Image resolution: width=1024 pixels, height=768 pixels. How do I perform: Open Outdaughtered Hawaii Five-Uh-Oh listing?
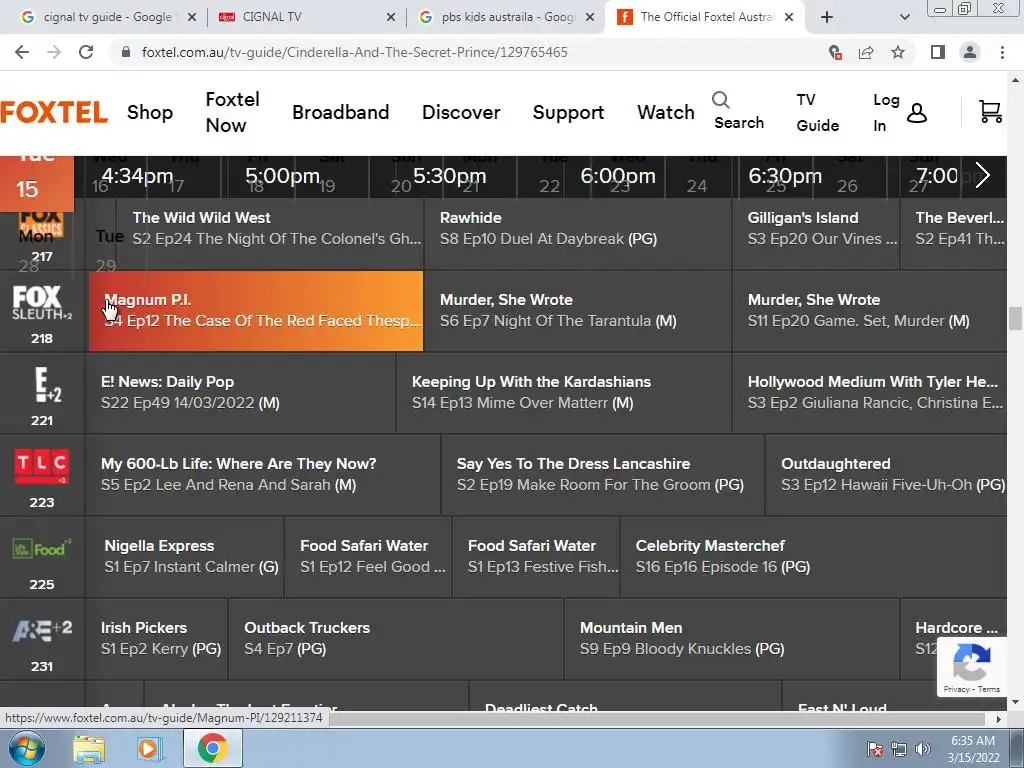point(886,475)
